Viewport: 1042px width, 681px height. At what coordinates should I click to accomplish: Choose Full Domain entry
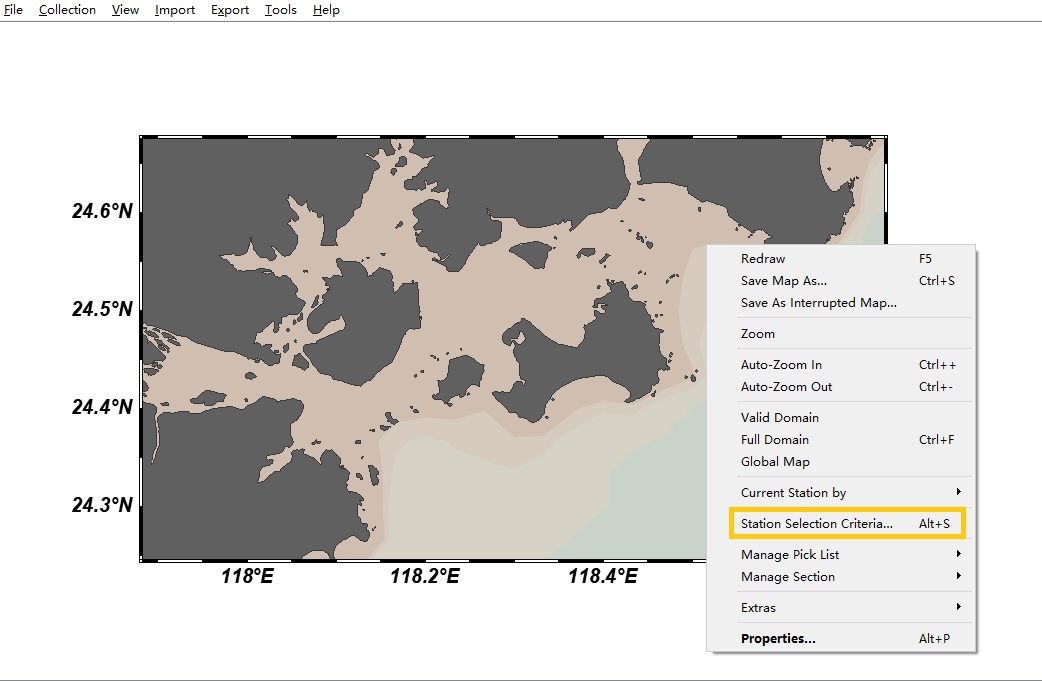[x=842, y=439]
